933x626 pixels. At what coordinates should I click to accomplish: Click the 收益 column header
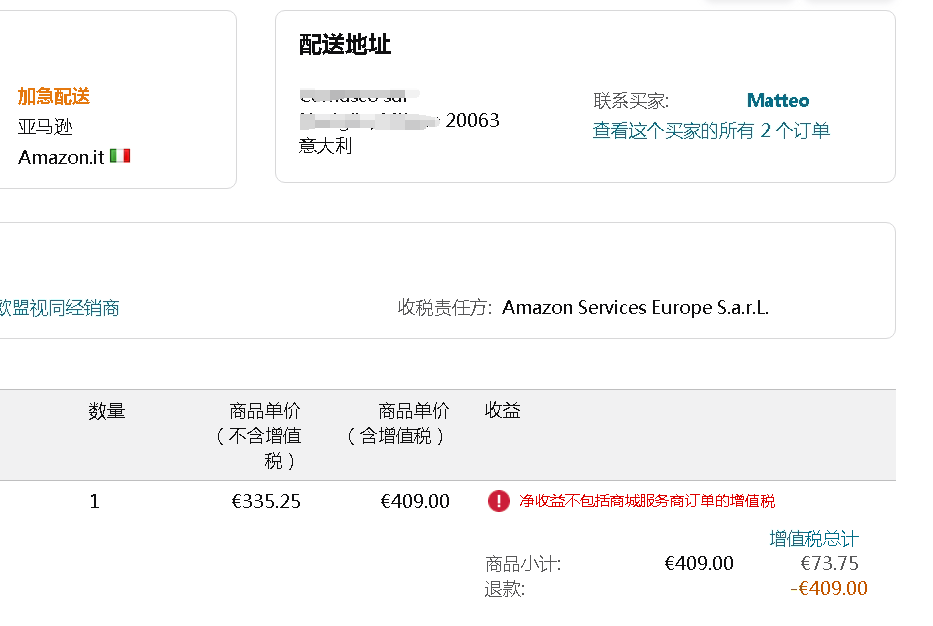(x=502, y=411)
